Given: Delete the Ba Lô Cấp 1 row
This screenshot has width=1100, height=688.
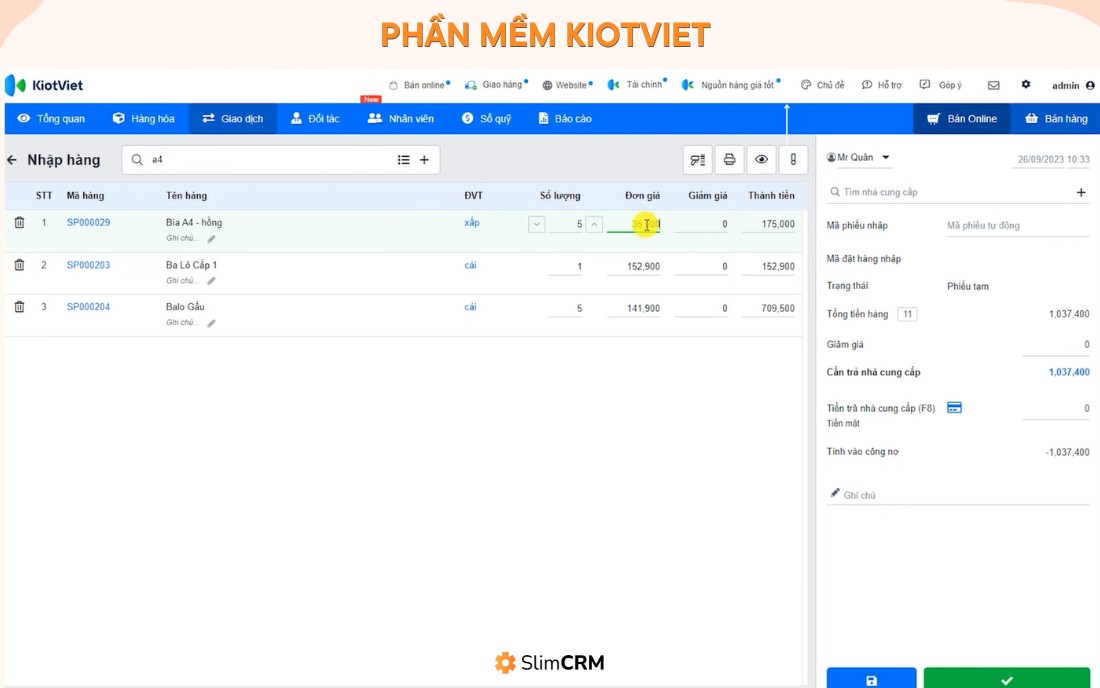Looking at the screenshot, I should tap(20, 265).
